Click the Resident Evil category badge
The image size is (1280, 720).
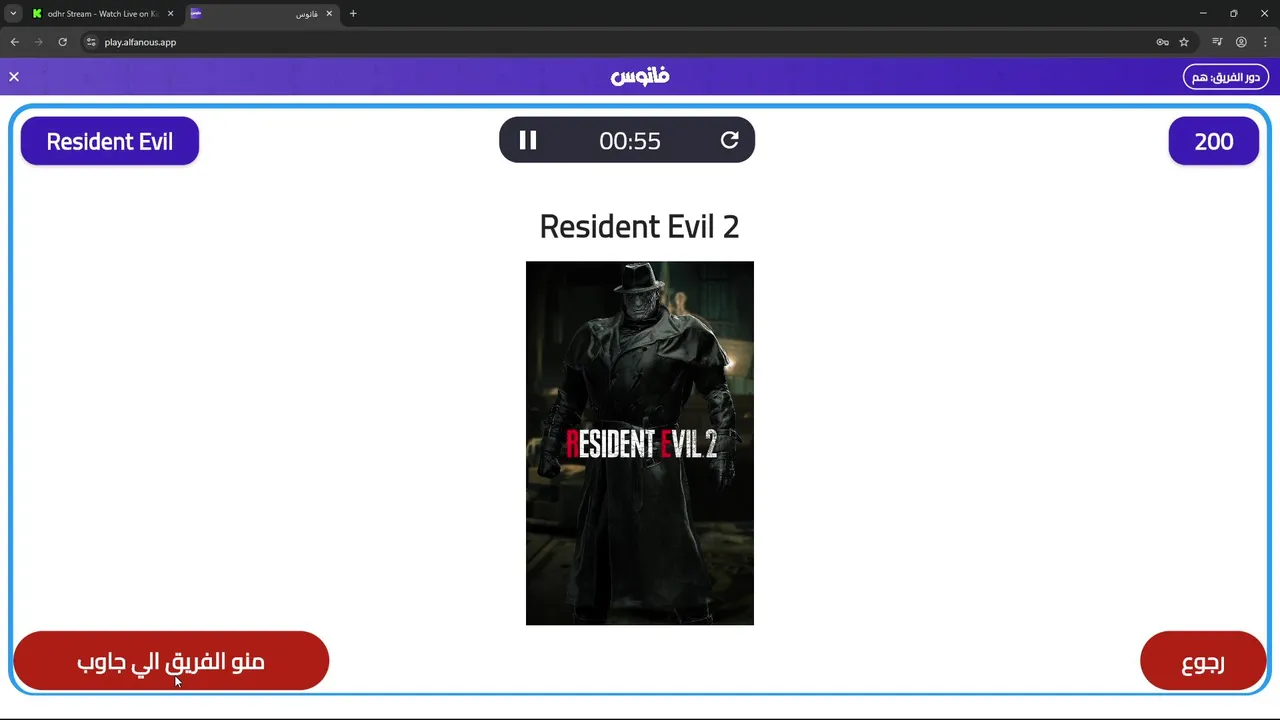[110, 141]
